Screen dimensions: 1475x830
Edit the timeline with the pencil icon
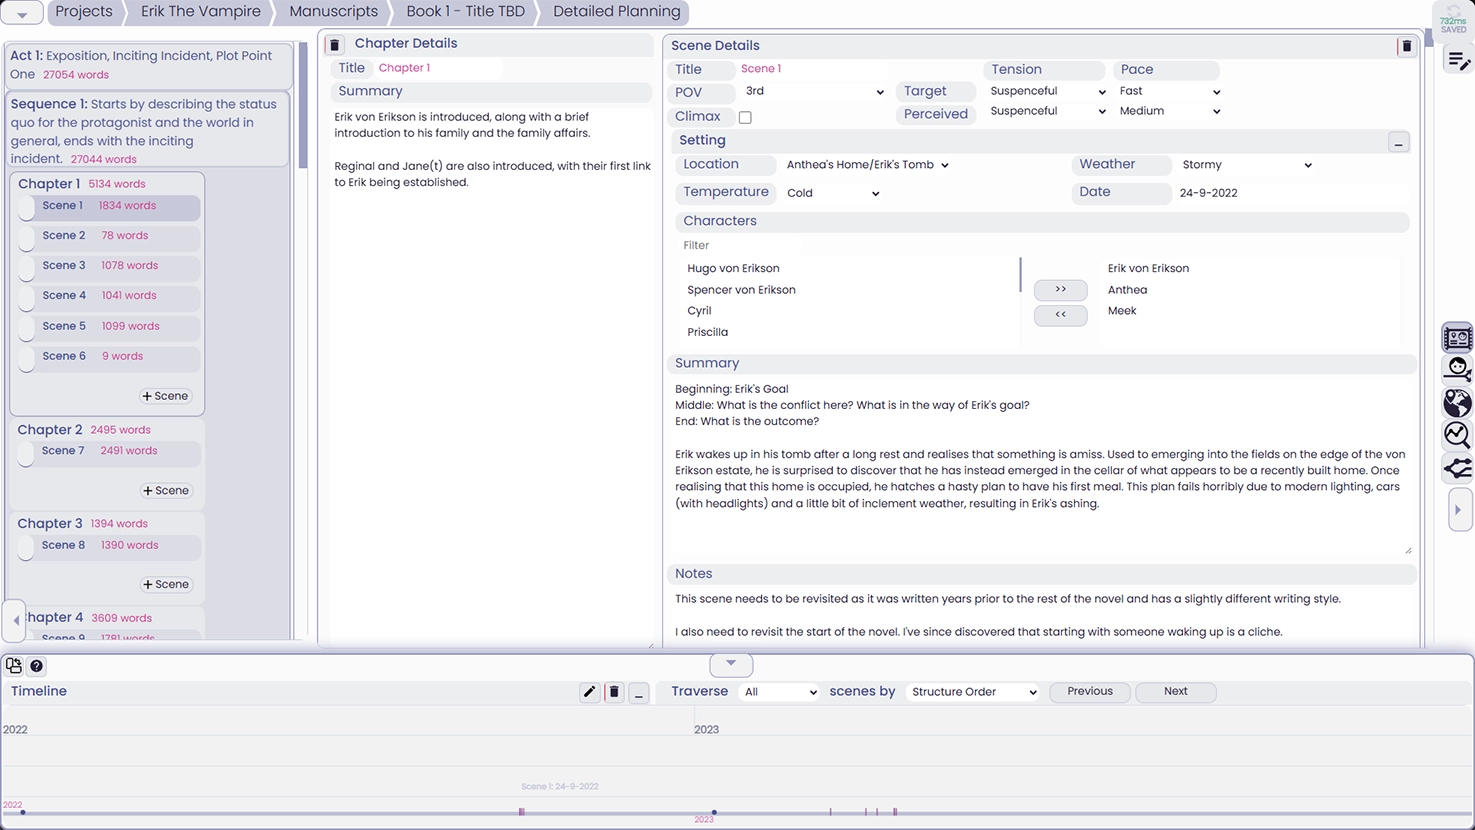click(x=589, y=692)
